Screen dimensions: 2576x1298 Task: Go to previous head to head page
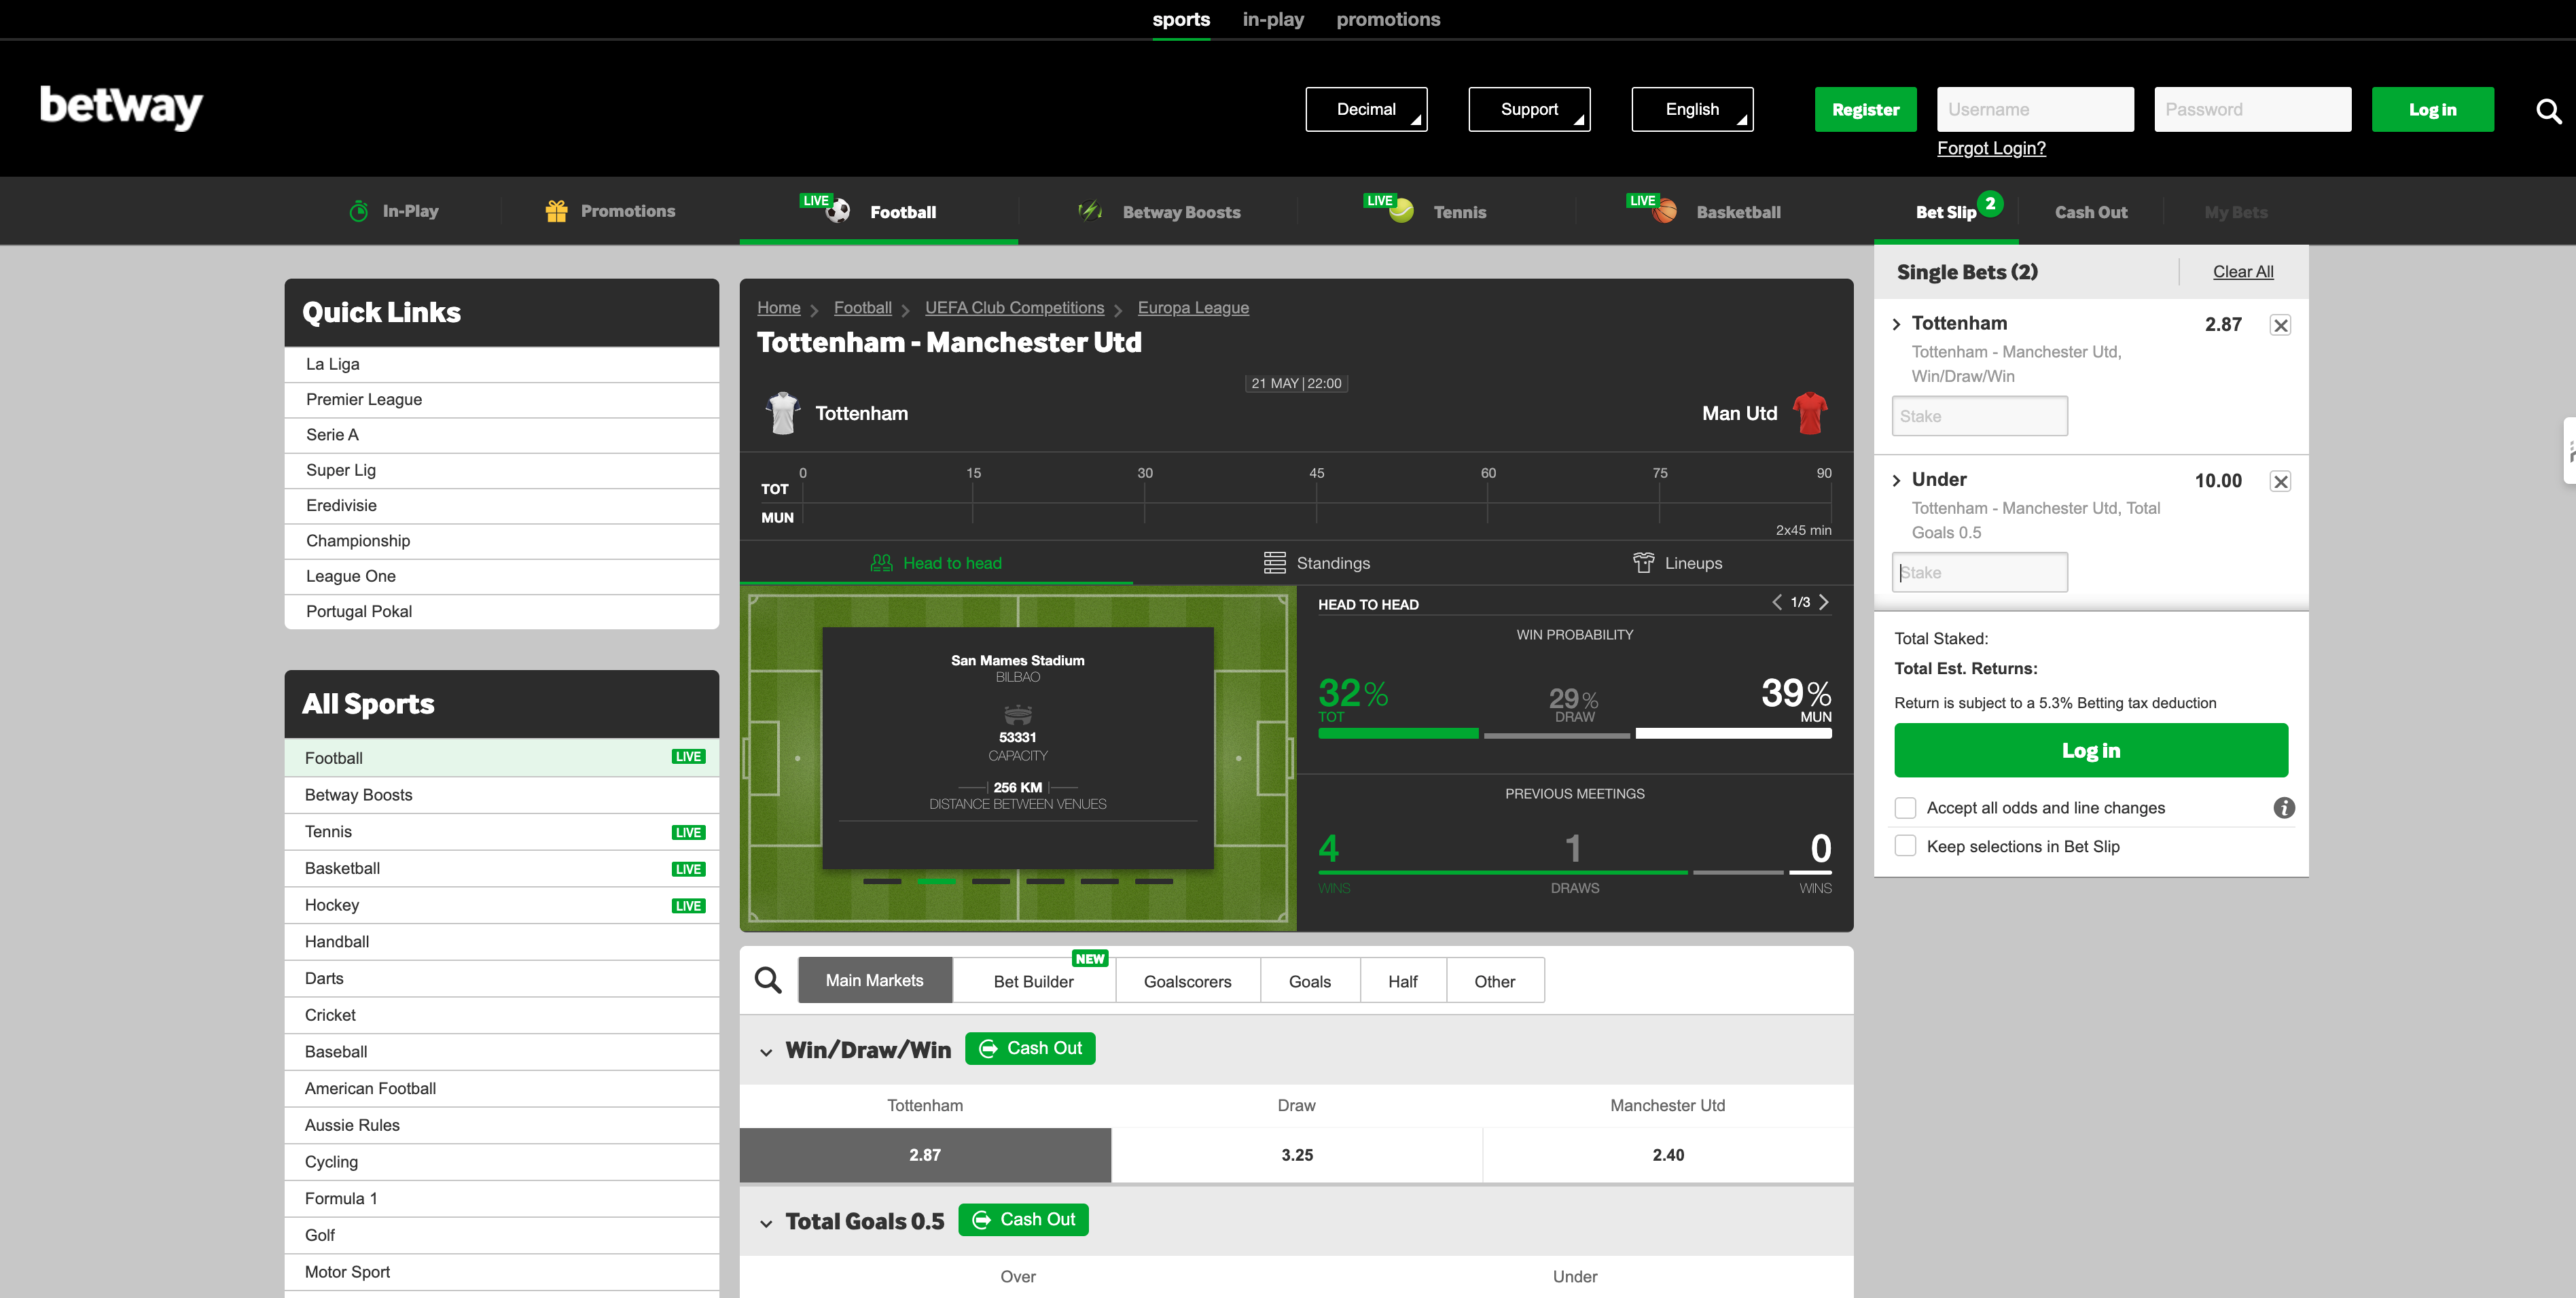(x=1776, y=602)
